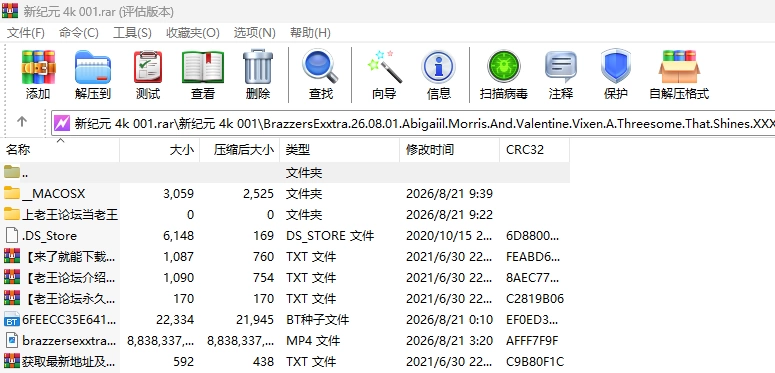Open the 注释 (Comment) tool

[x=560, y=74]
